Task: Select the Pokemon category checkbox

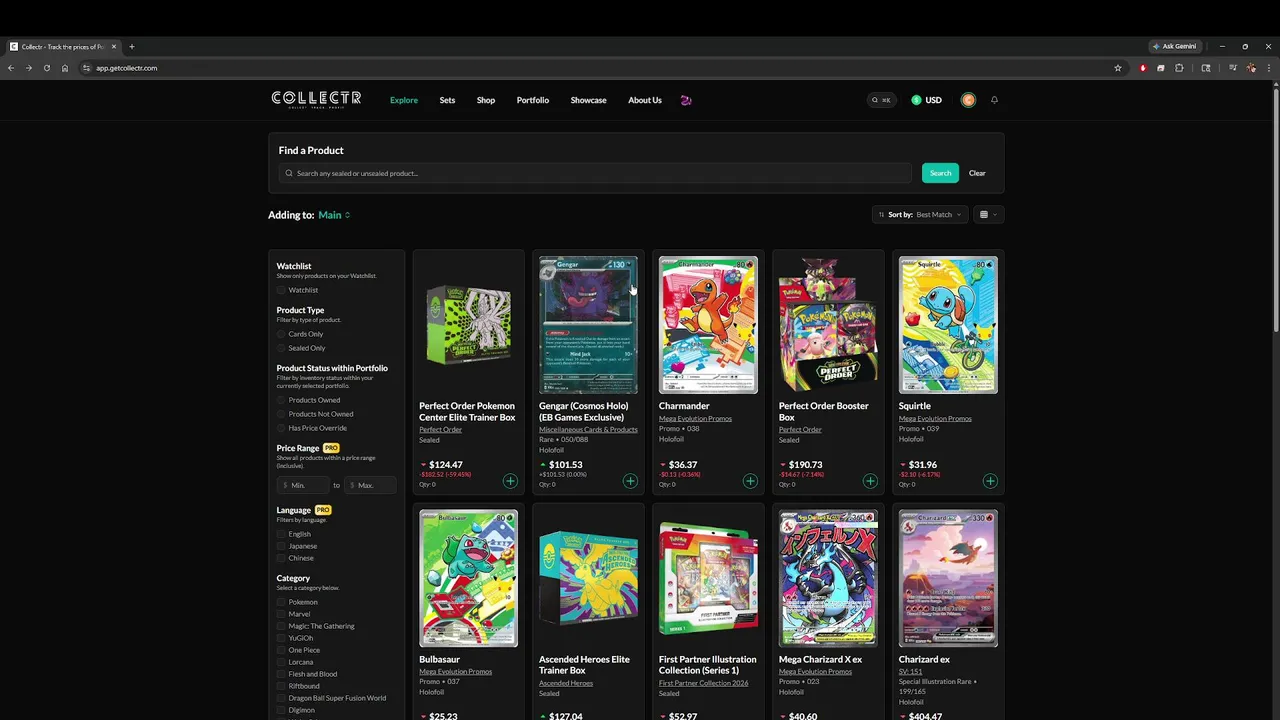Action: (x=281, y=602)
